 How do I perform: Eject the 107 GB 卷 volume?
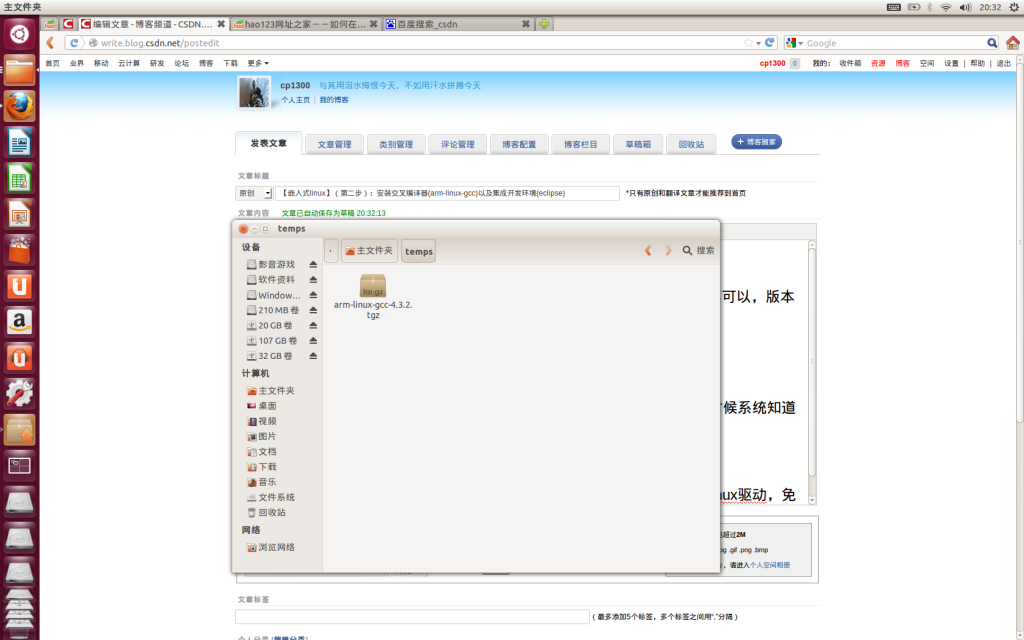point(313,341)
